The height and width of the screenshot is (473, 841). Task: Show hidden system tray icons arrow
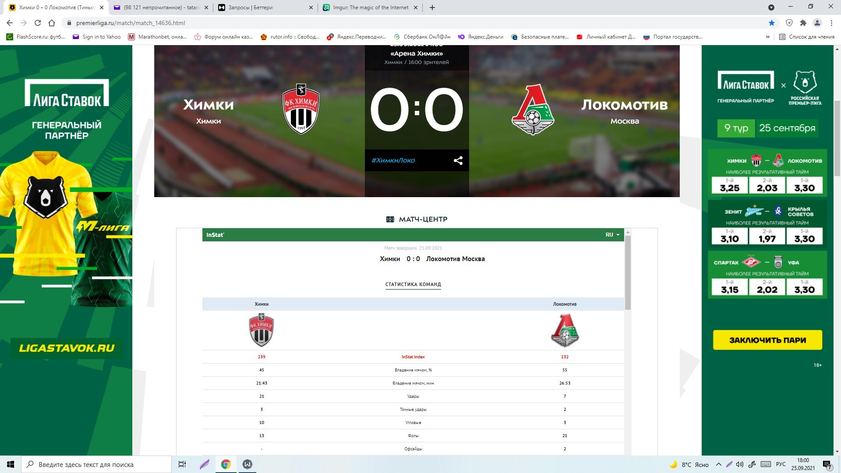tap(718, 464)
